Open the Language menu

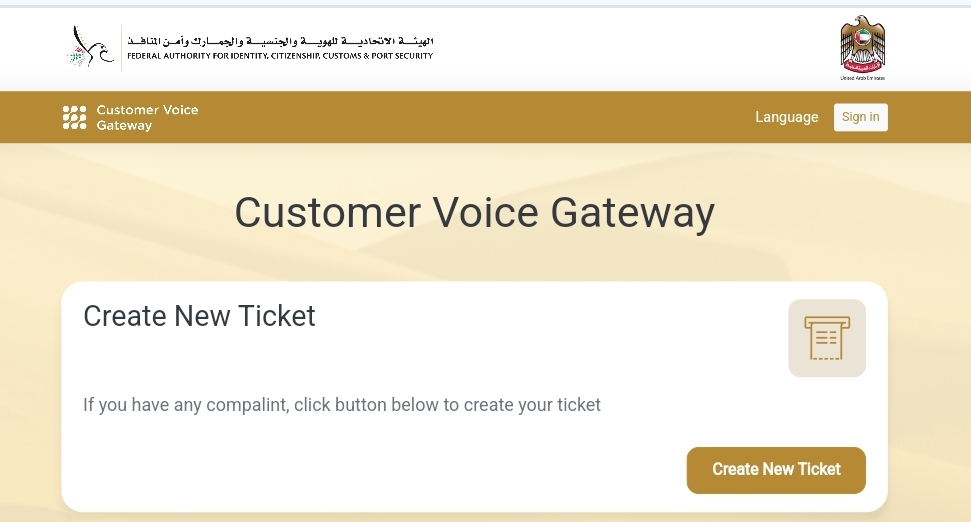786,117
